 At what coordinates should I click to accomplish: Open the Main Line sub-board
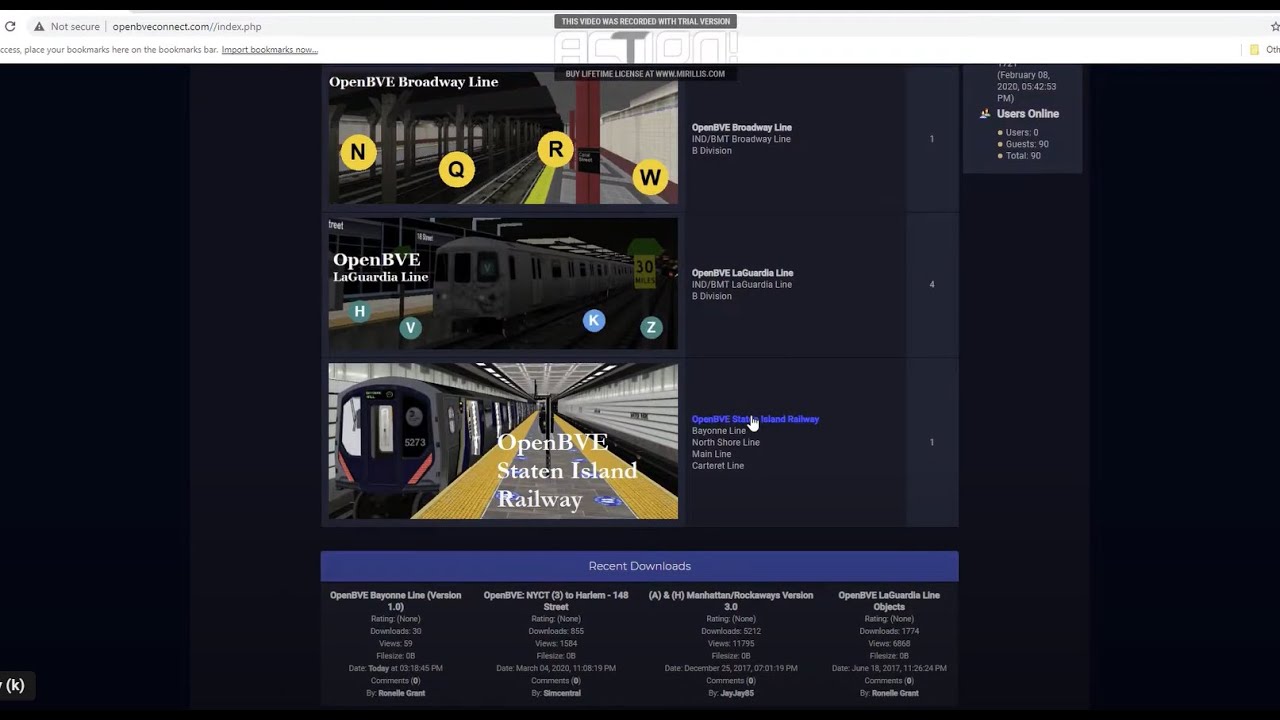(x=712, y=454)
